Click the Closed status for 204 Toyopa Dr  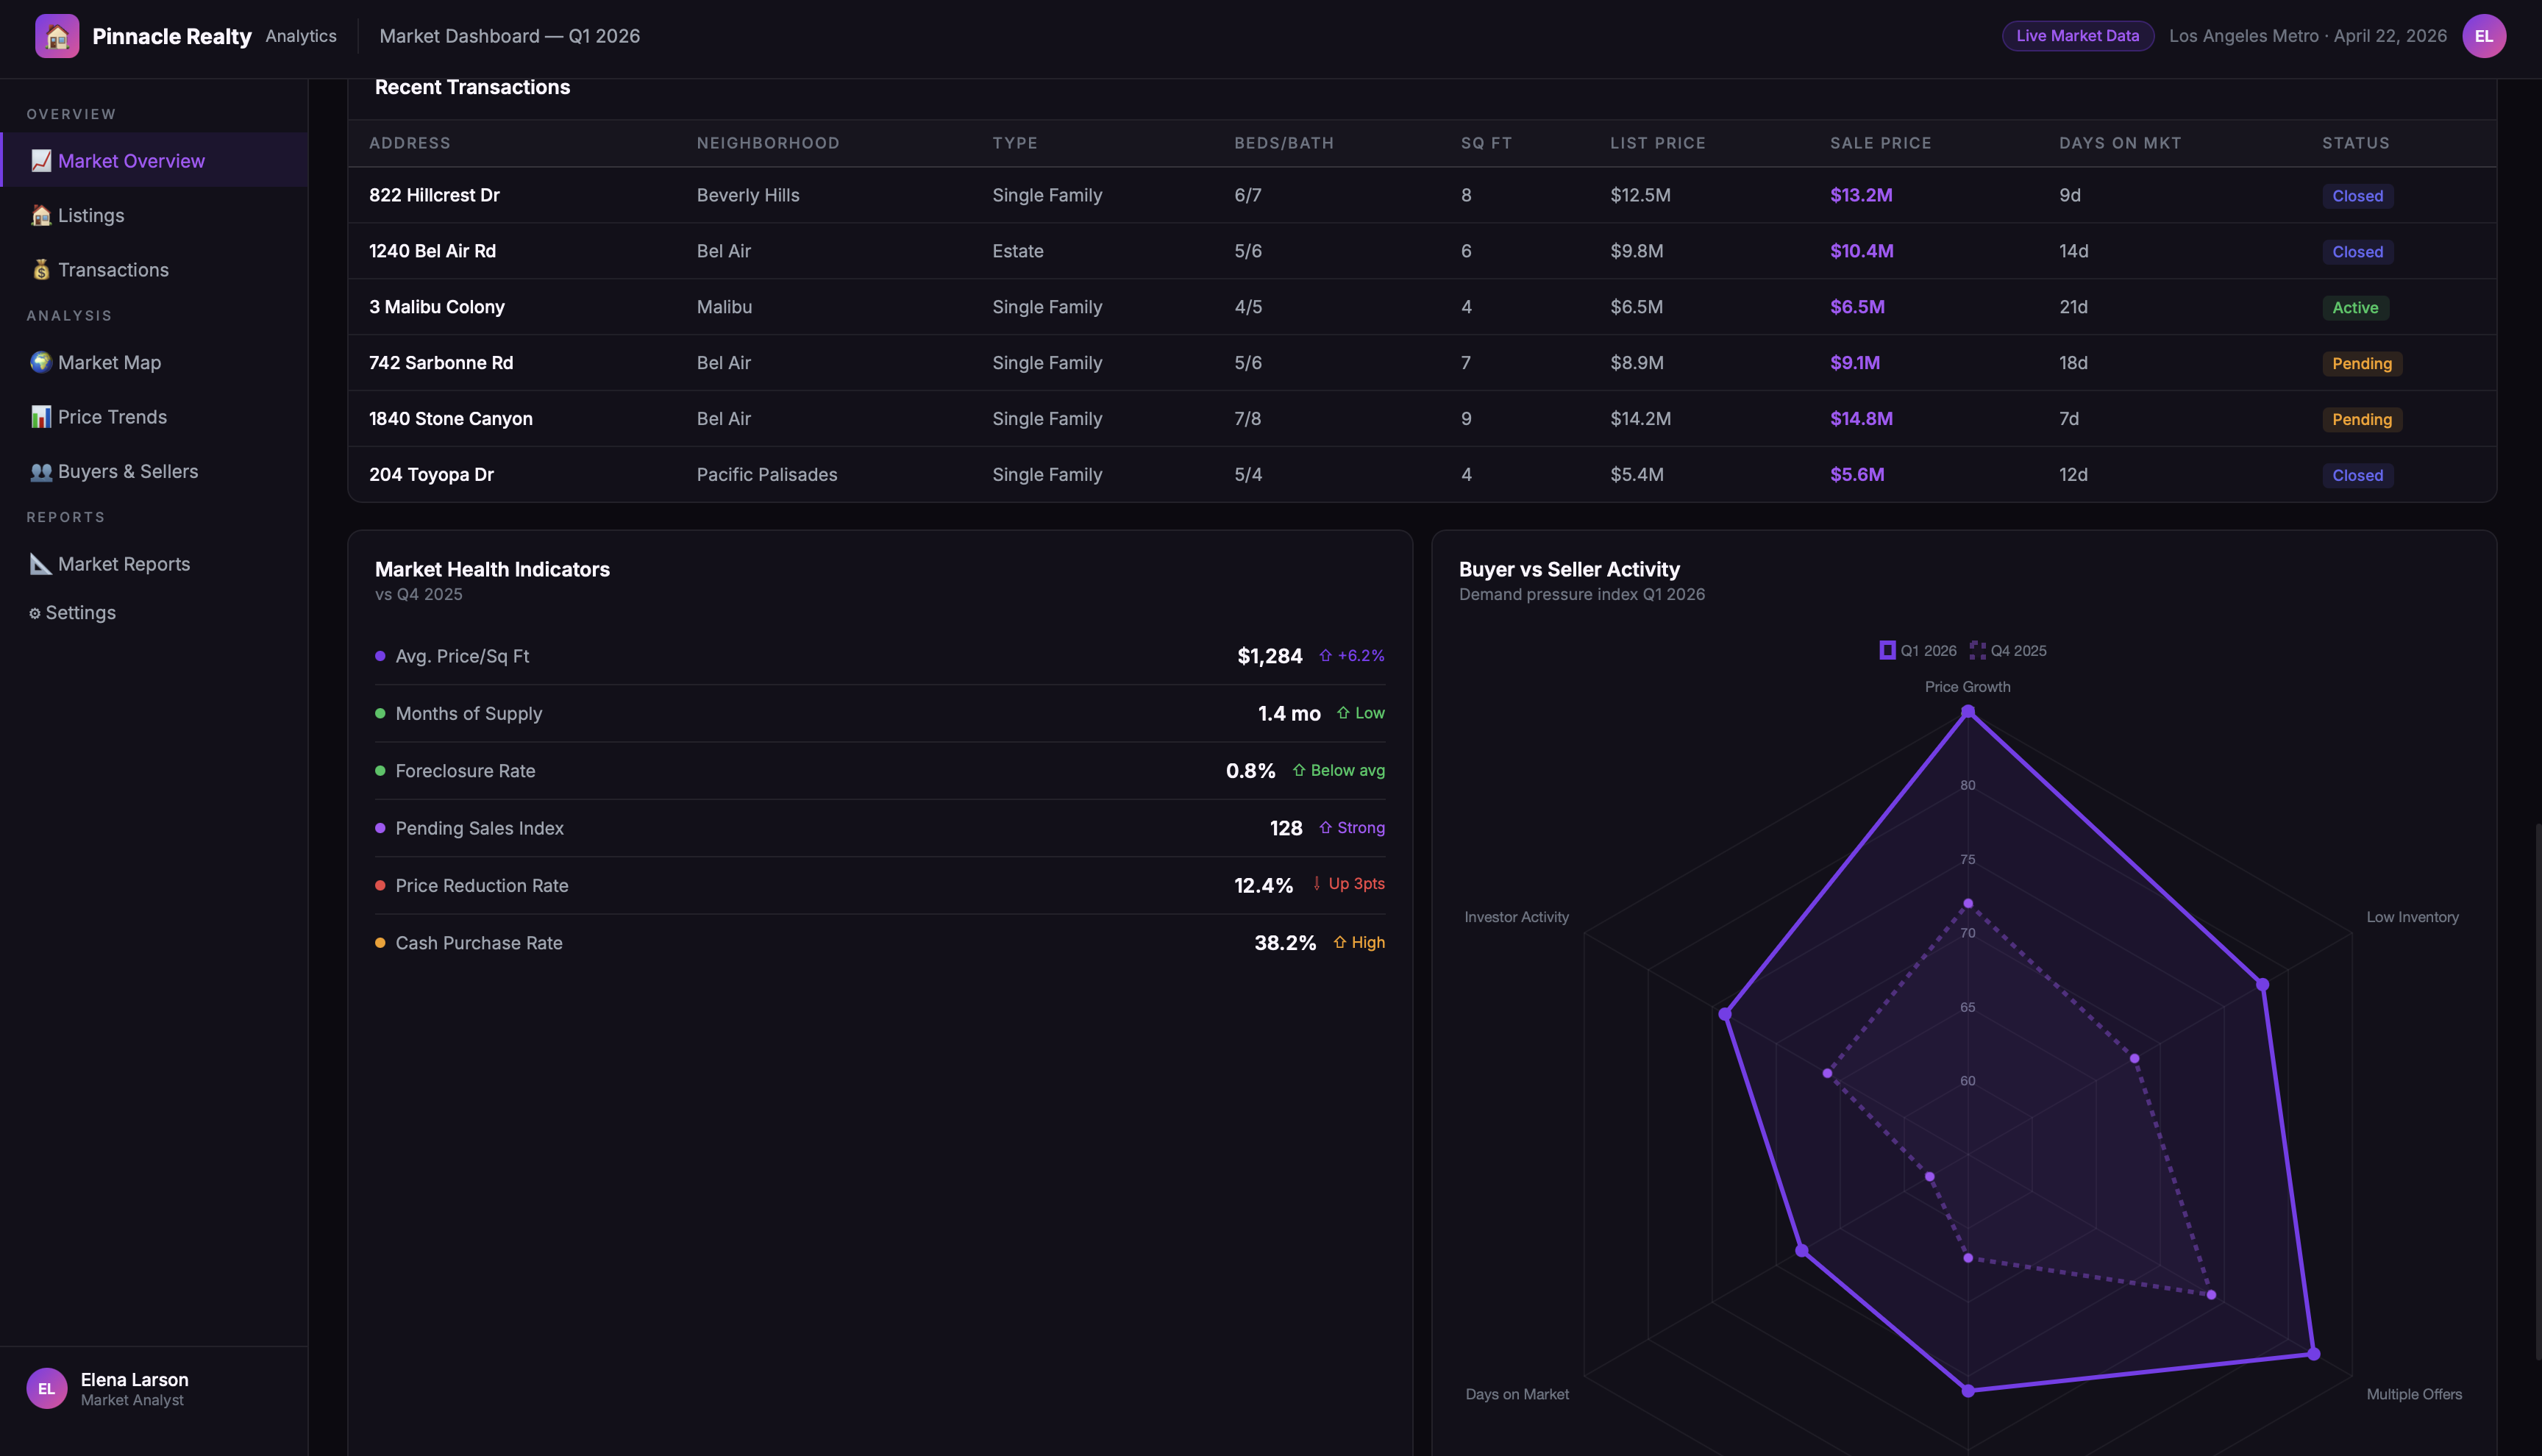(x=2357, y=476)
